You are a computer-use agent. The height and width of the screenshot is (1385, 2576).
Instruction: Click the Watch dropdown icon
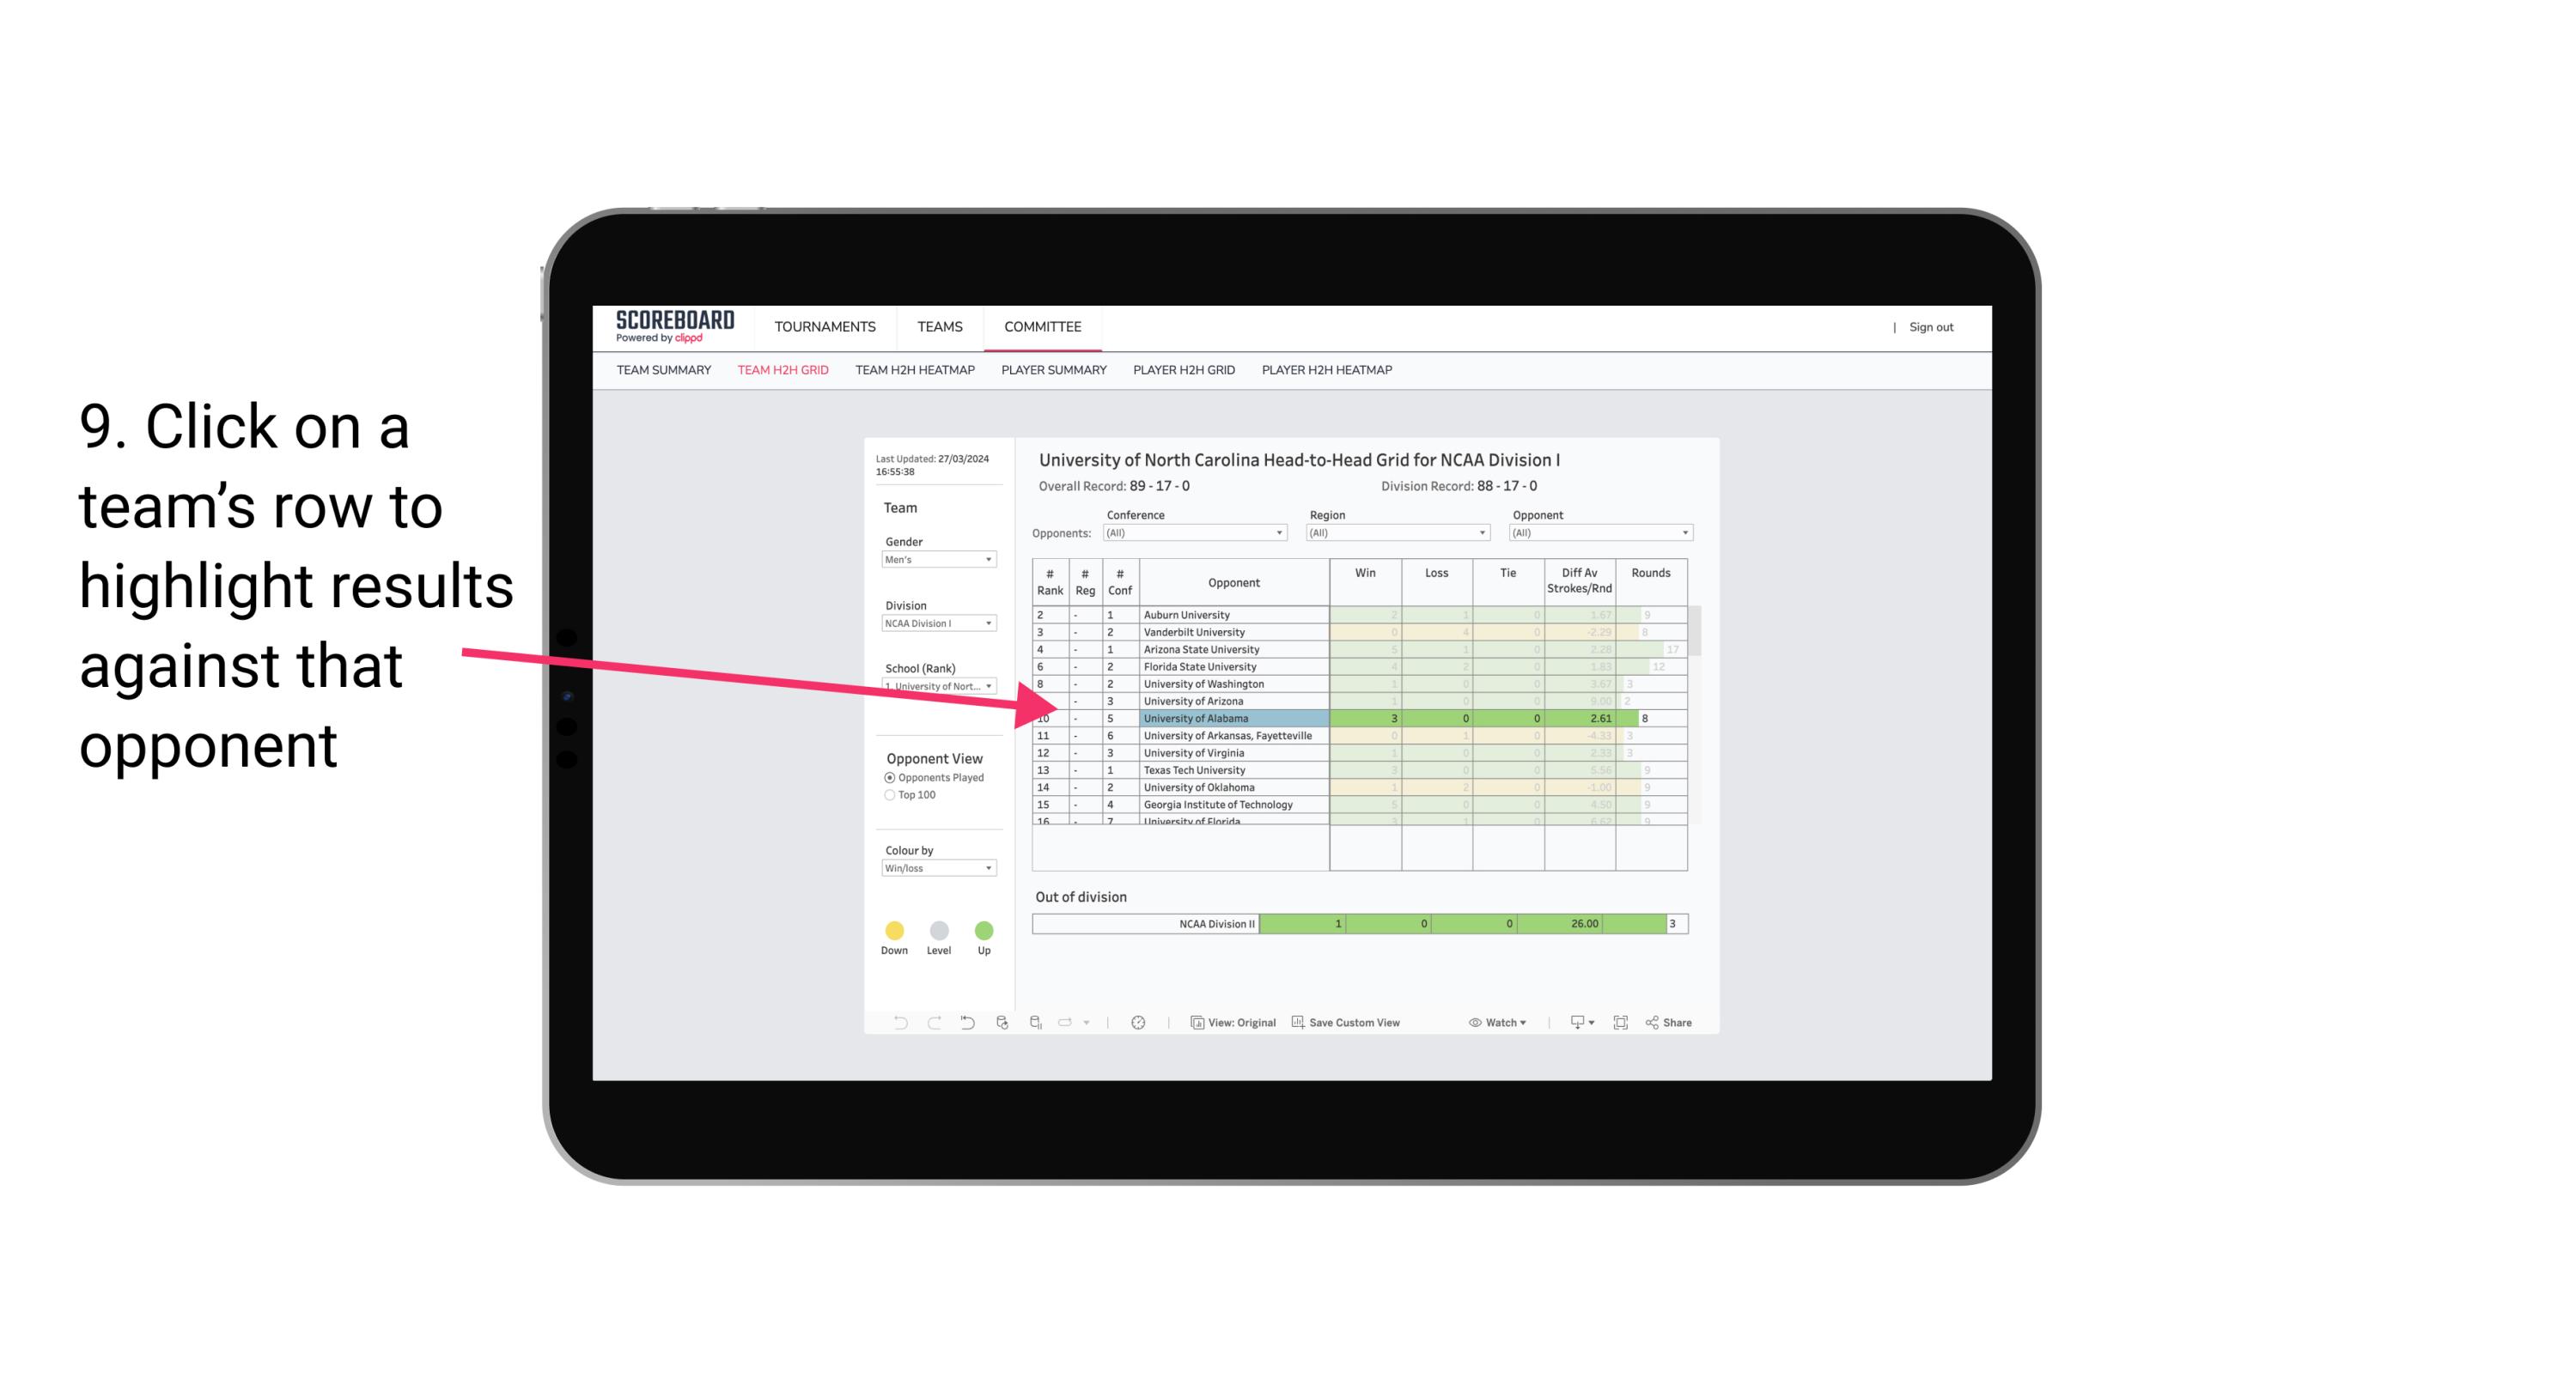(1524, 1024)
